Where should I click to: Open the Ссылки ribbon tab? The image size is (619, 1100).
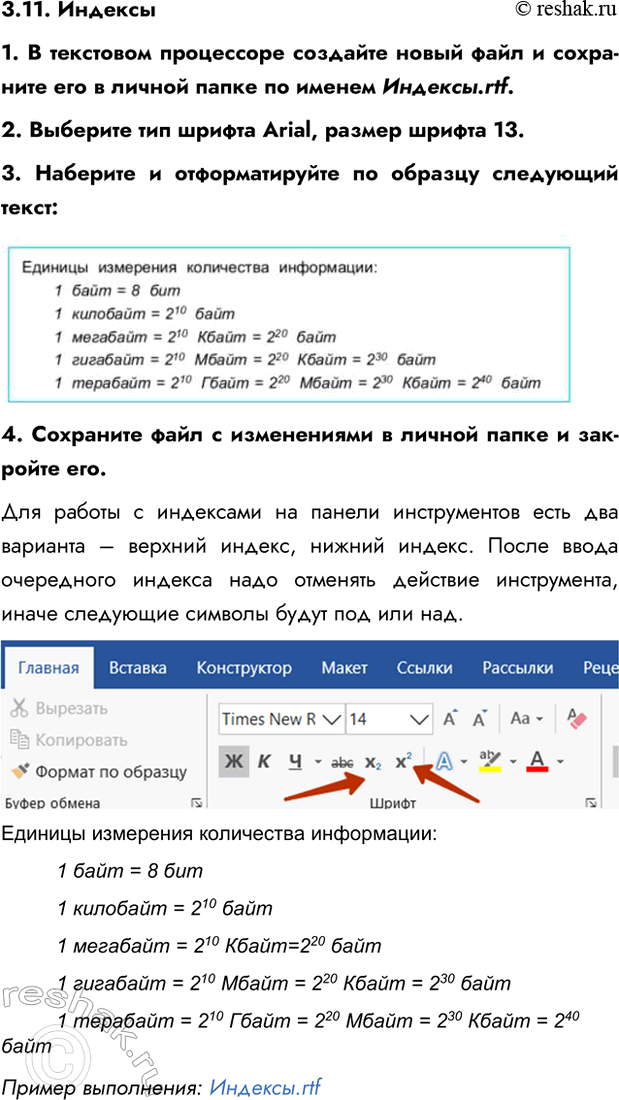pos(424,667)
